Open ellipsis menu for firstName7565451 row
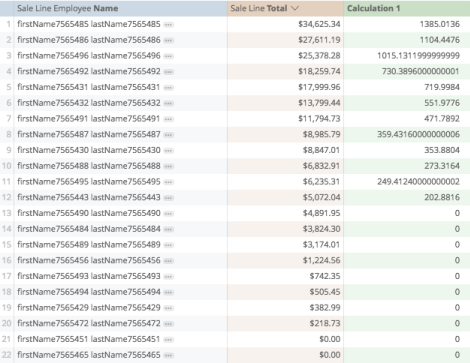Viewport: 470px width, 363px height. [x=169, y=339]
